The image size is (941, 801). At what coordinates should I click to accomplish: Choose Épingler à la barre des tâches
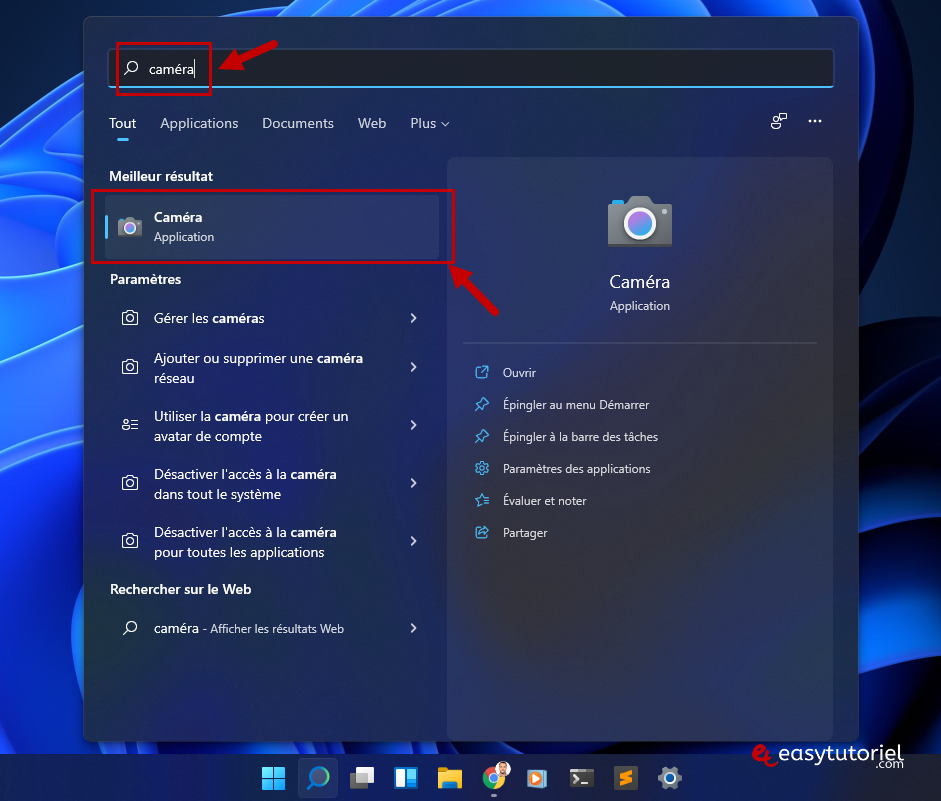click(580, 437)
